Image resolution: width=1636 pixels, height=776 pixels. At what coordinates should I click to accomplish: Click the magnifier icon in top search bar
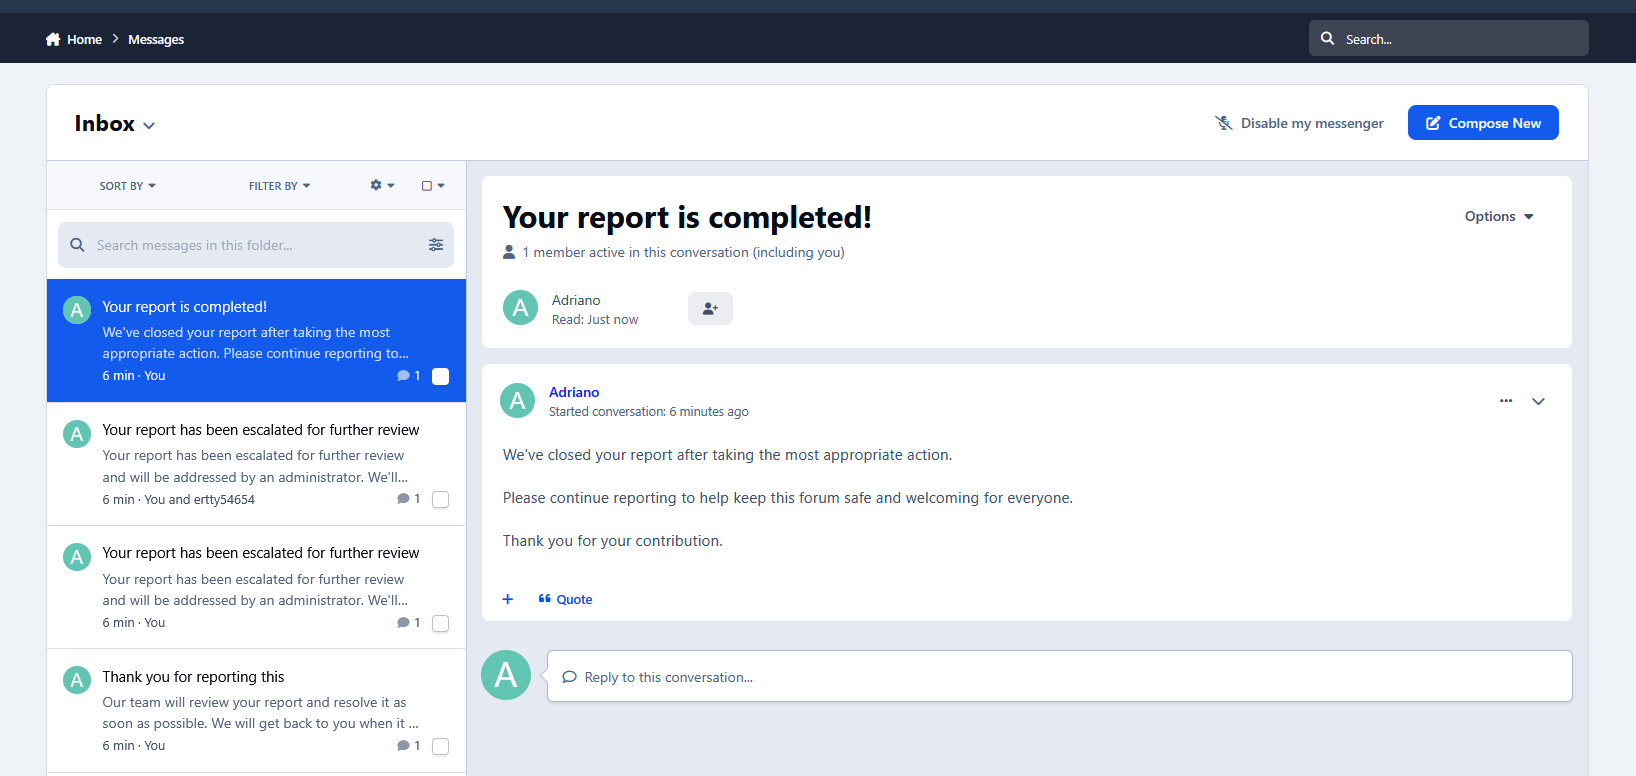pyautogui.click(x=1328, y=38)
